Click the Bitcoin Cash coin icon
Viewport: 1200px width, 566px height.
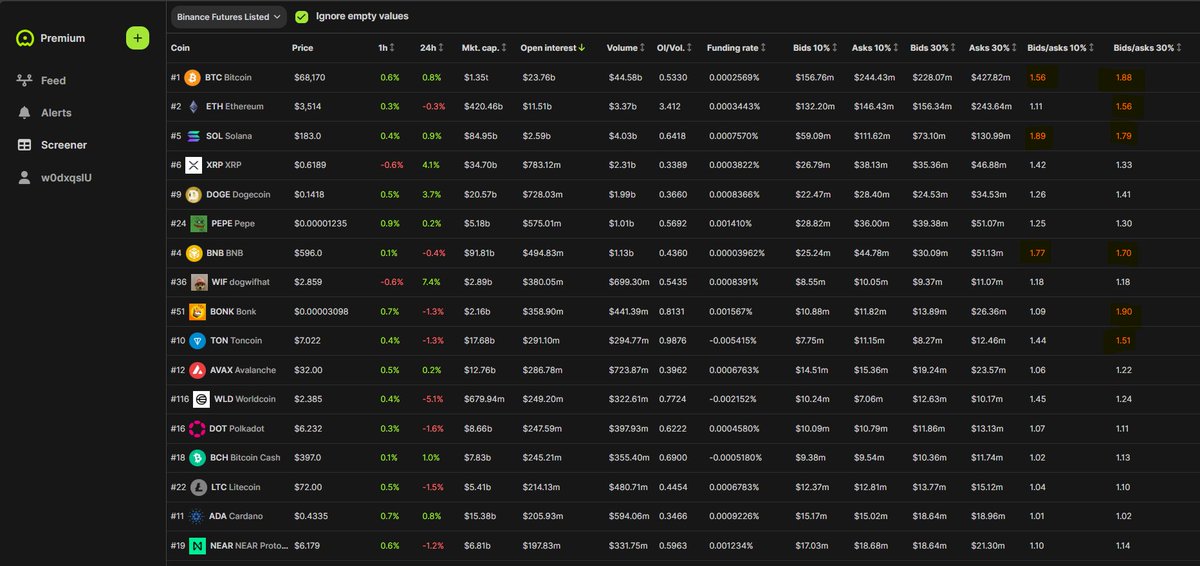[199, 457]
